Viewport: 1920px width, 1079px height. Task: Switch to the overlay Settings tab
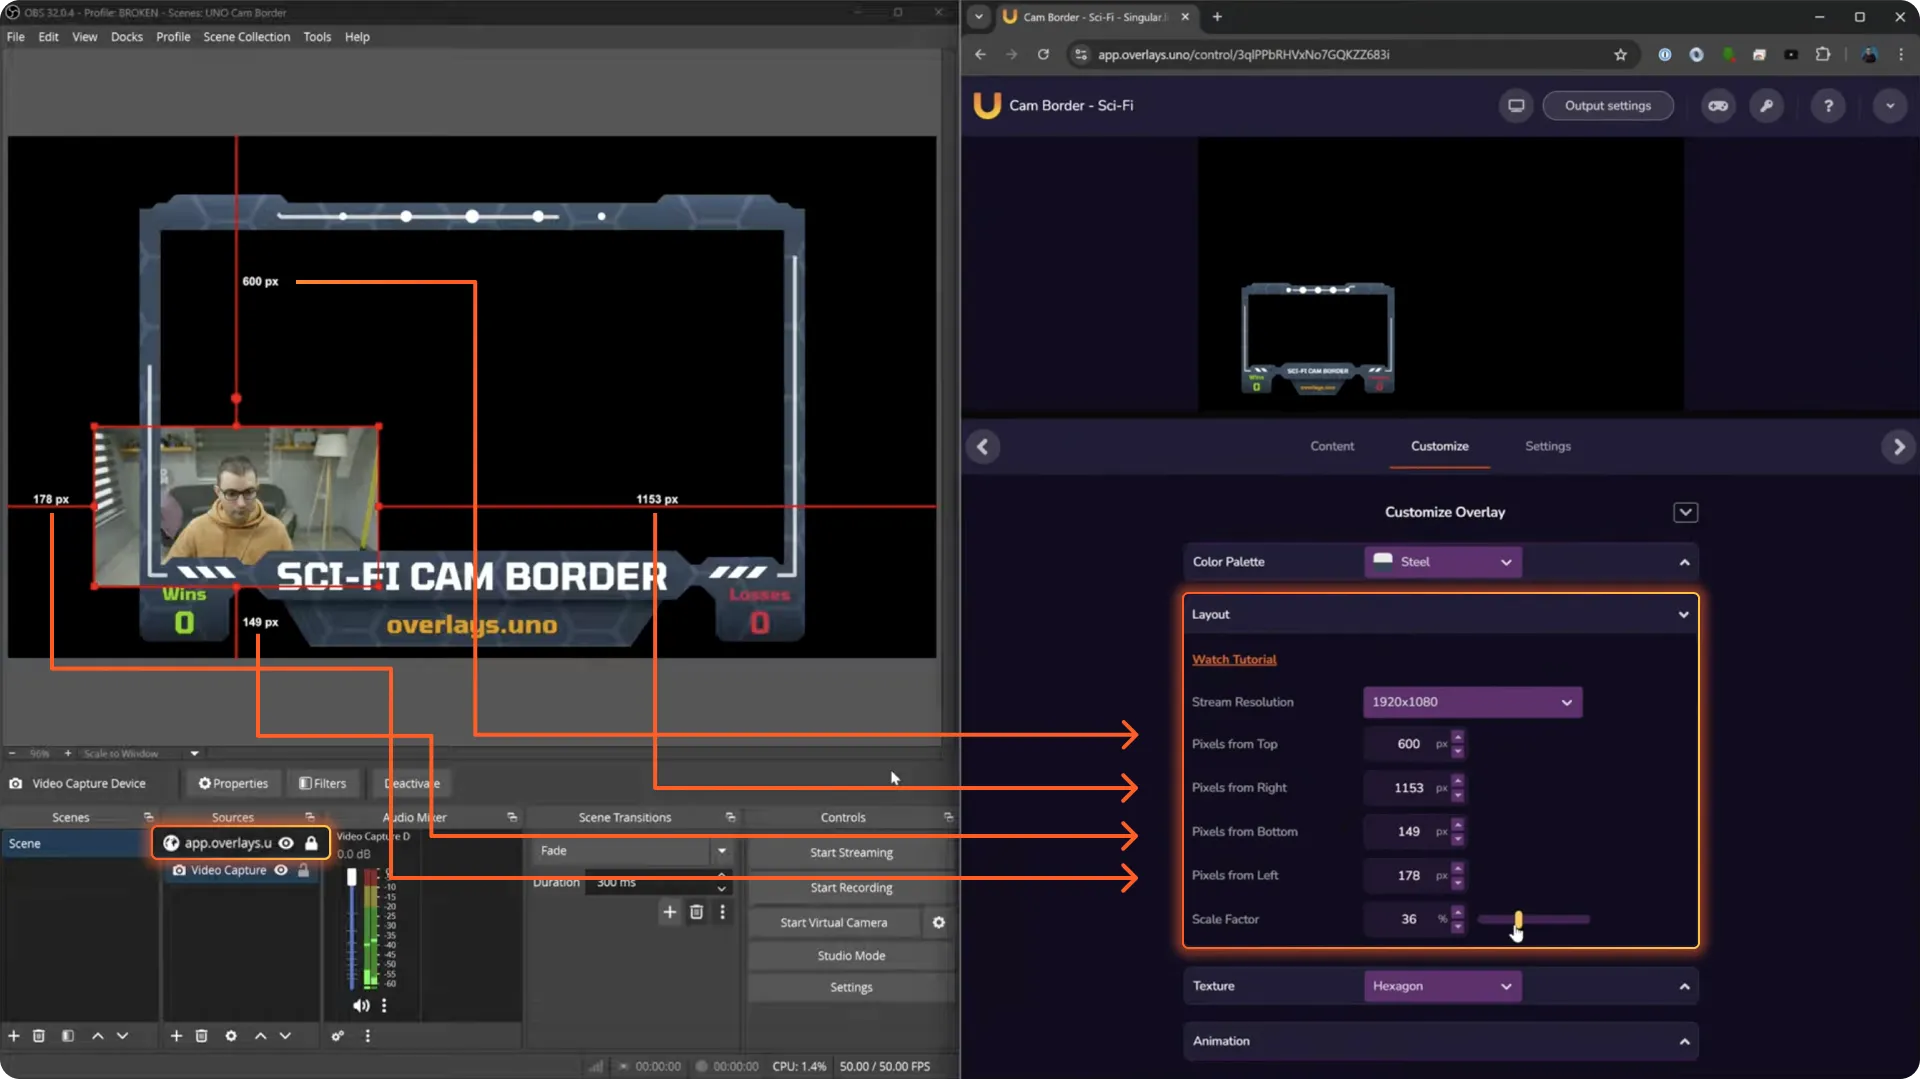(1547, 446)
